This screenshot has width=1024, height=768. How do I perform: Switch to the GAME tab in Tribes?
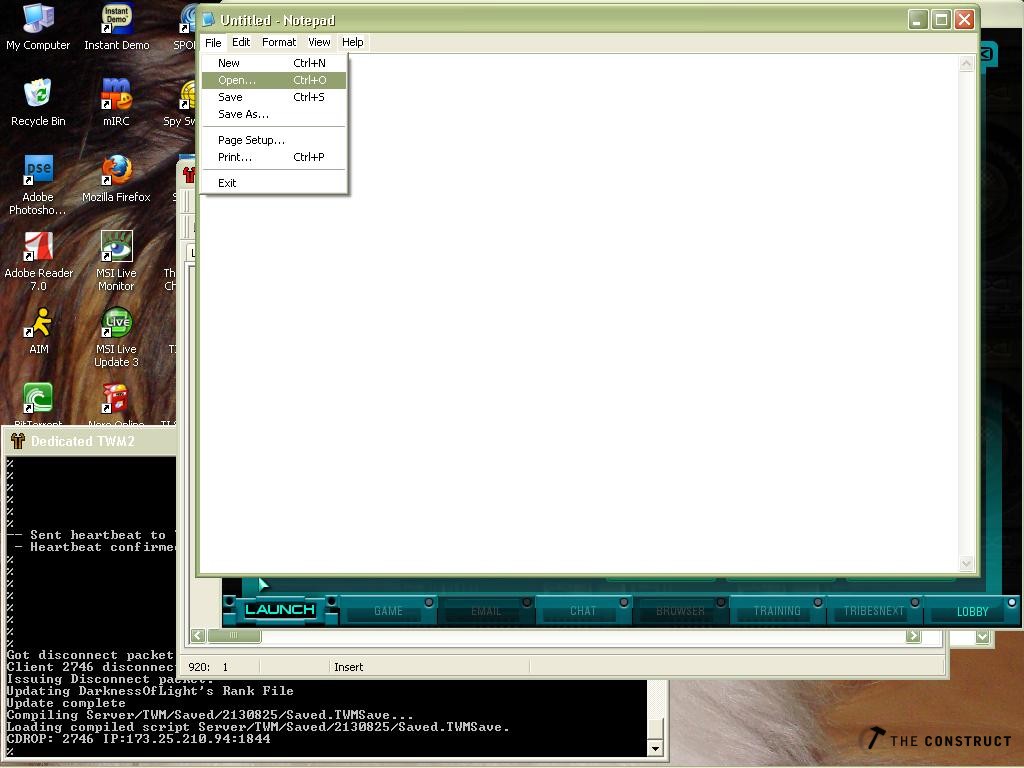389,611
